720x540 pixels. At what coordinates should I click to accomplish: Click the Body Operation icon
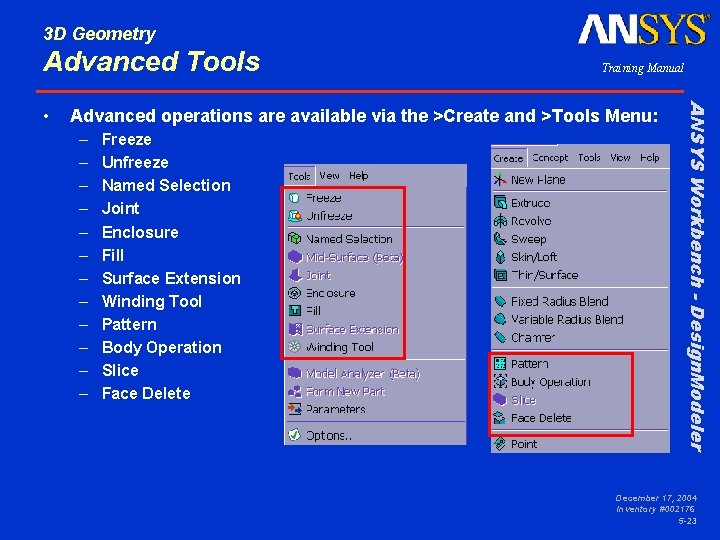coord(500,382)
